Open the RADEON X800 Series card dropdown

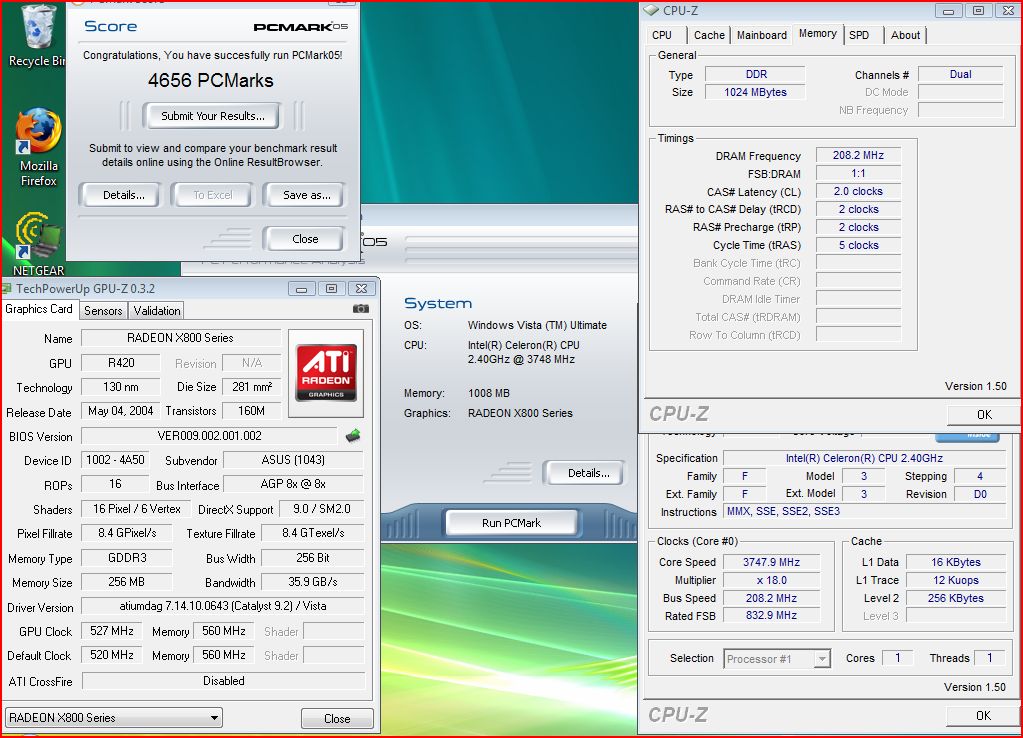[x=114, y=718]
